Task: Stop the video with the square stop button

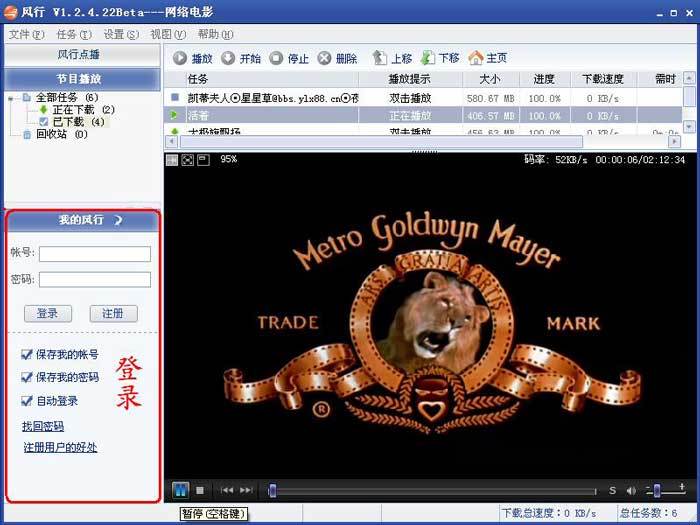Action: [x=200, y=490]
